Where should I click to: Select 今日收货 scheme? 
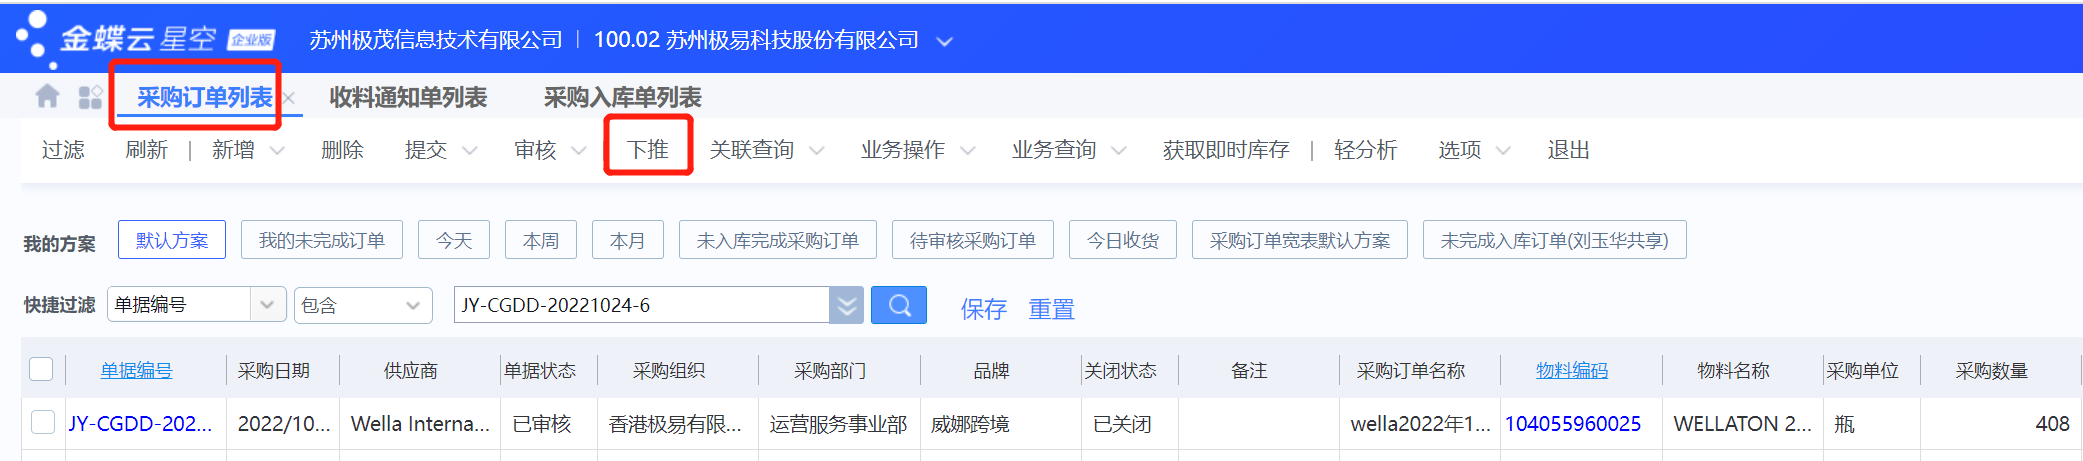pyautogui.click(x=1123, y=240)
